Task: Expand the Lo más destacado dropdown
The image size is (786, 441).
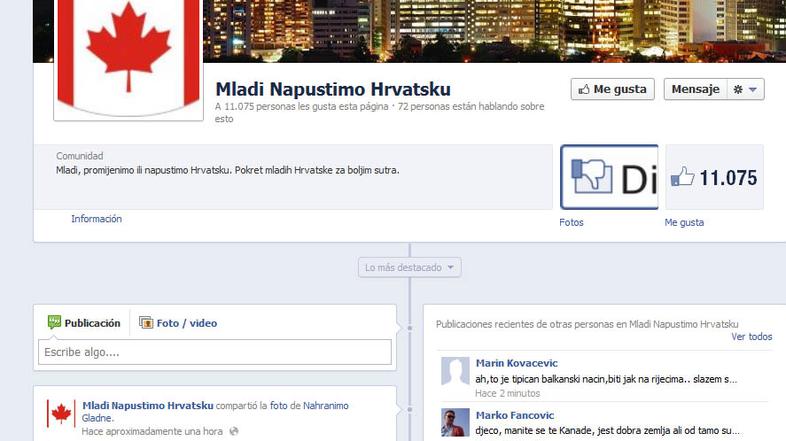Action: pos(410,268)
